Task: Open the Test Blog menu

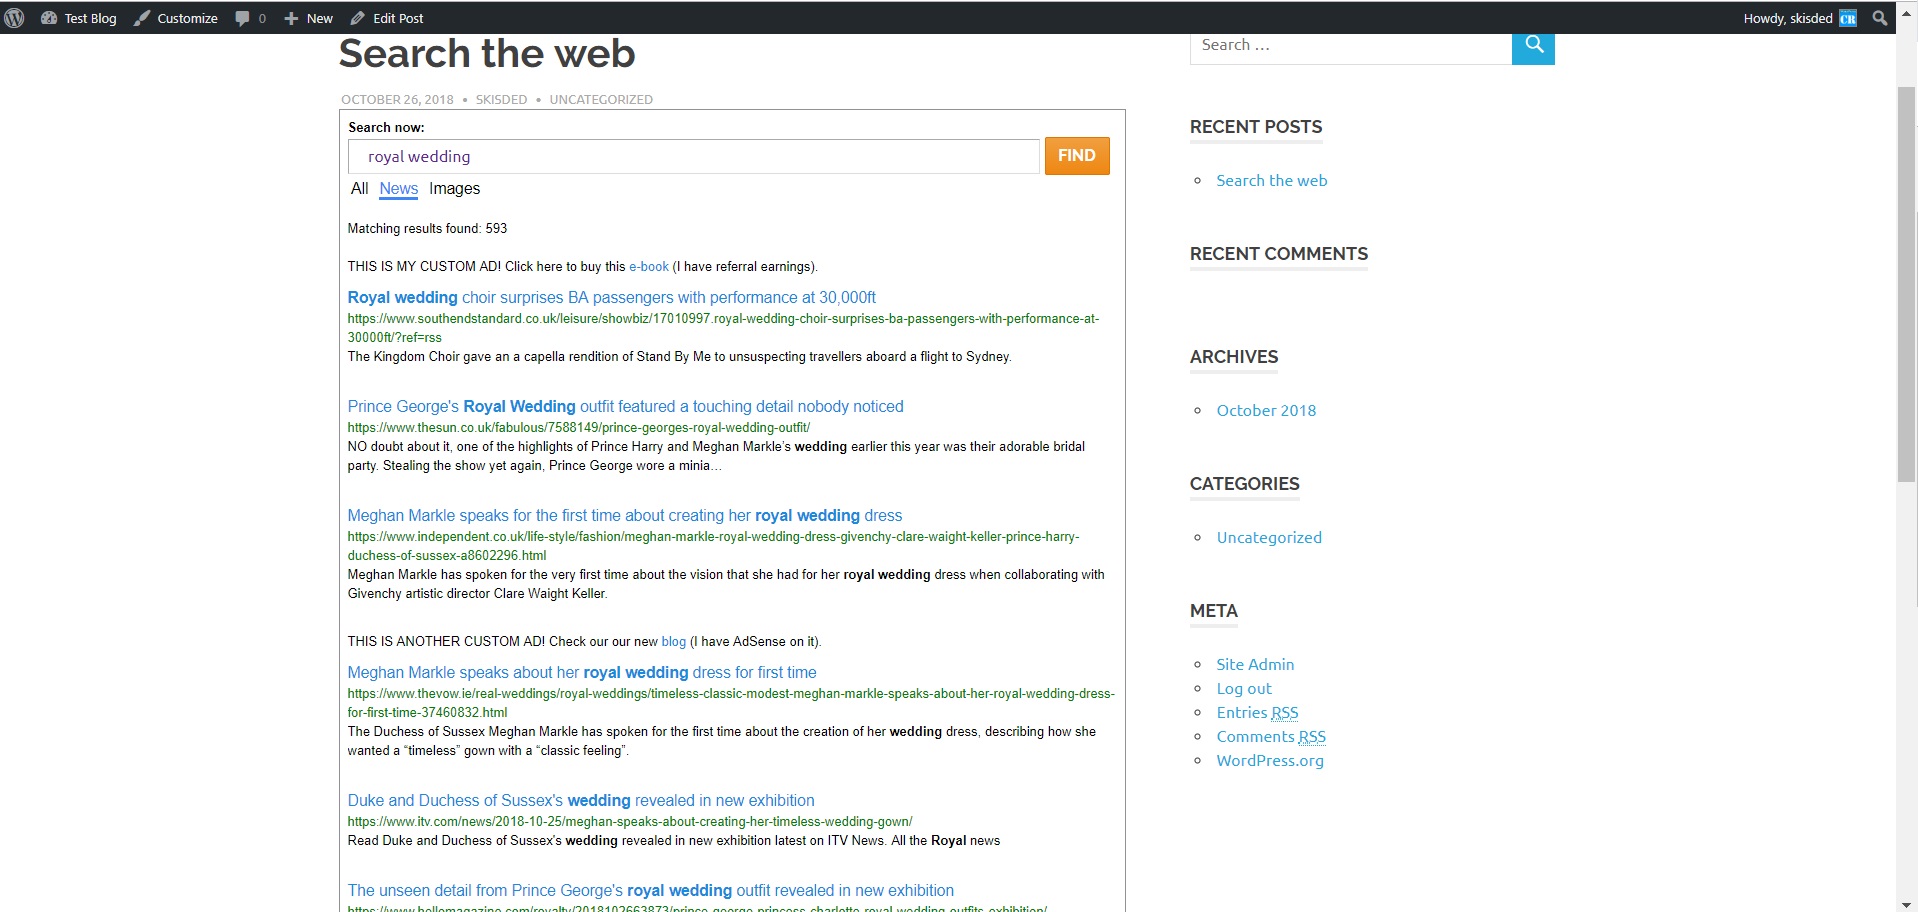Action: (90, 18)
